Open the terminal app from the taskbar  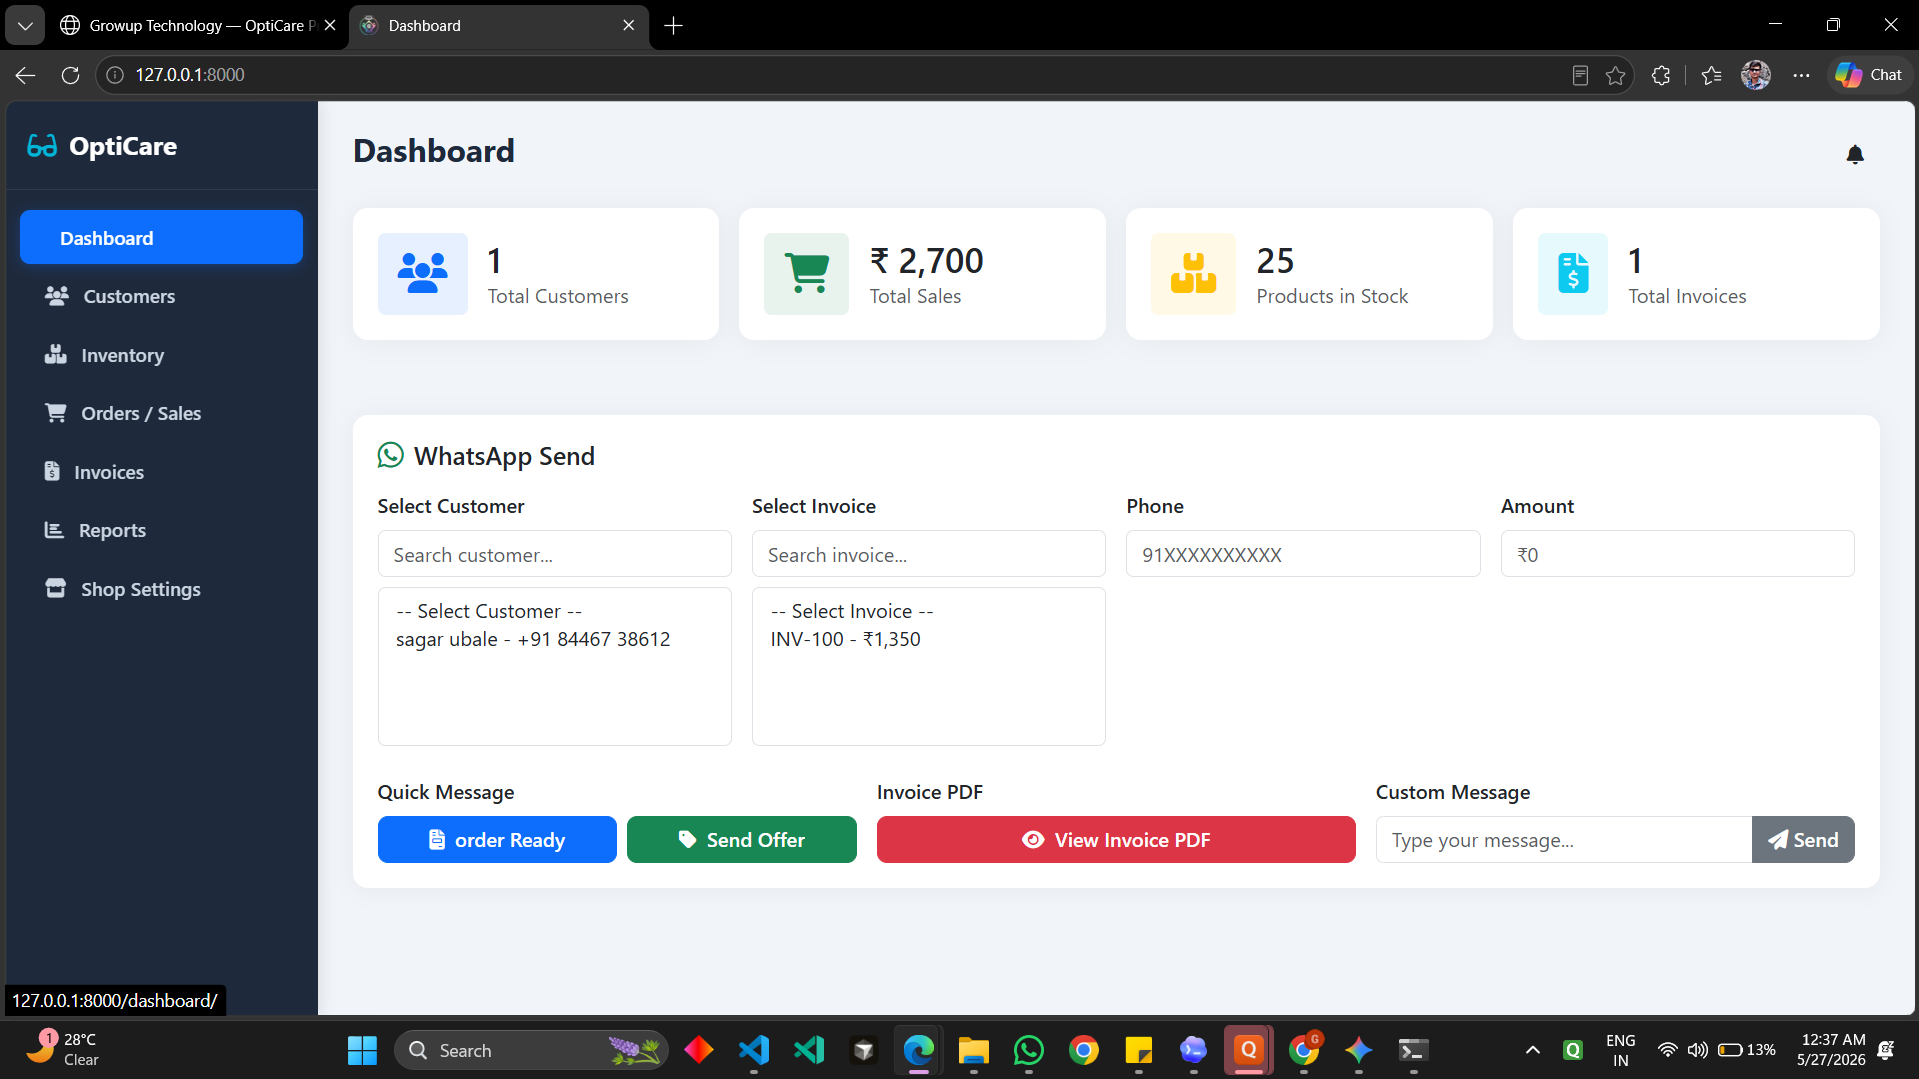[1412, 1050]
